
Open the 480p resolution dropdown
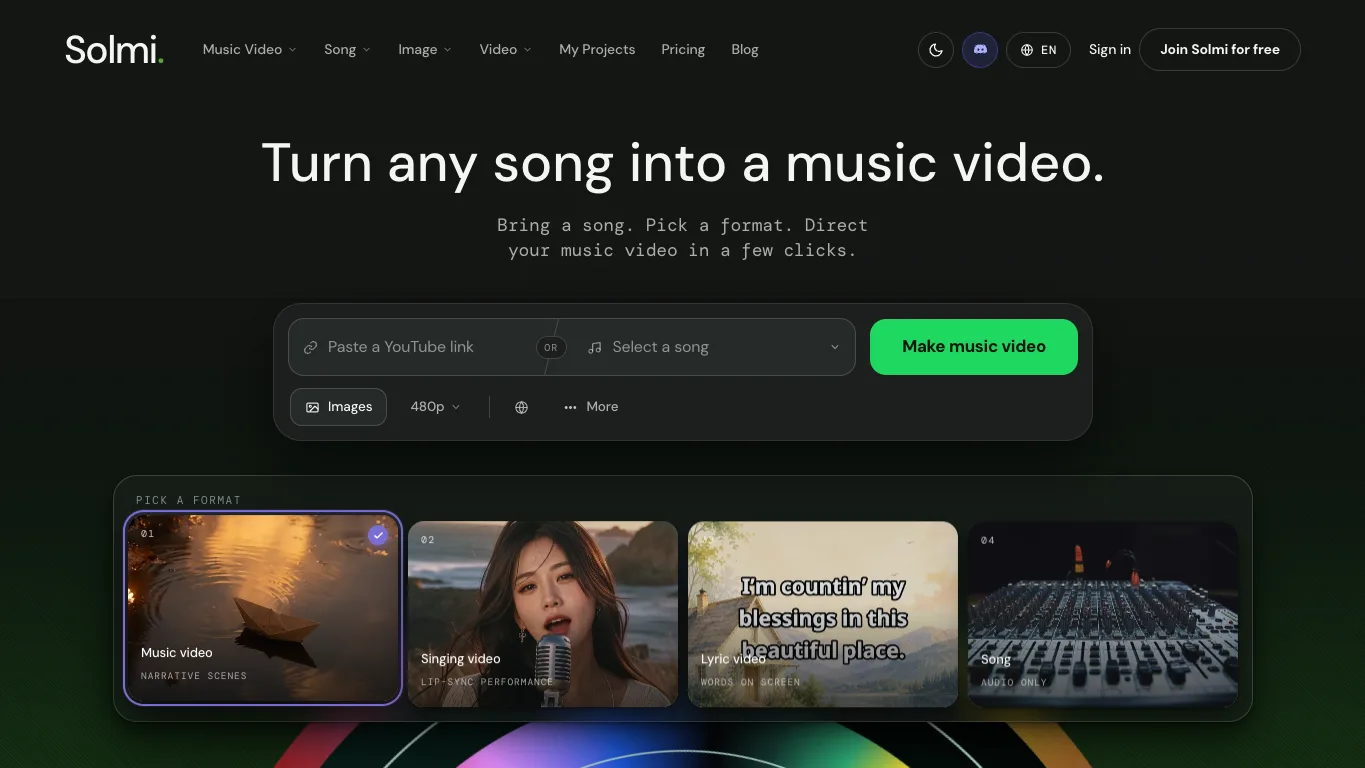435,407
